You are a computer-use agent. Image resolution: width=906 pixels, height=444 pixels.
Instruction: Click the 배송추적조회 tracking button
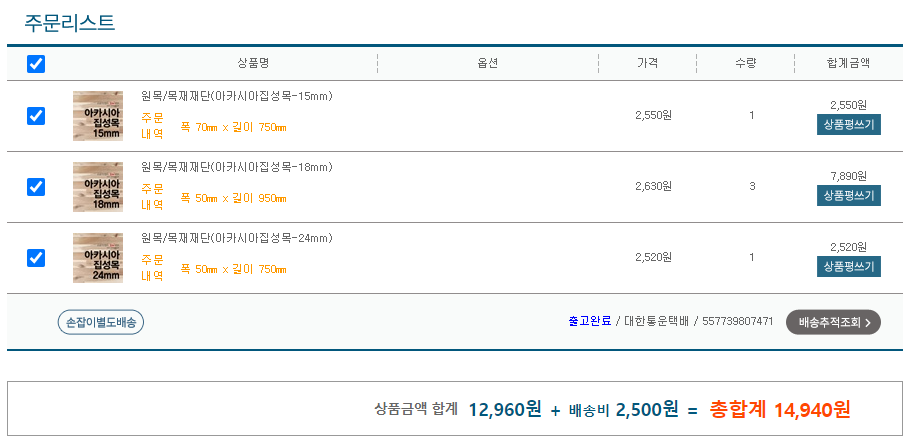coord(833,322)
